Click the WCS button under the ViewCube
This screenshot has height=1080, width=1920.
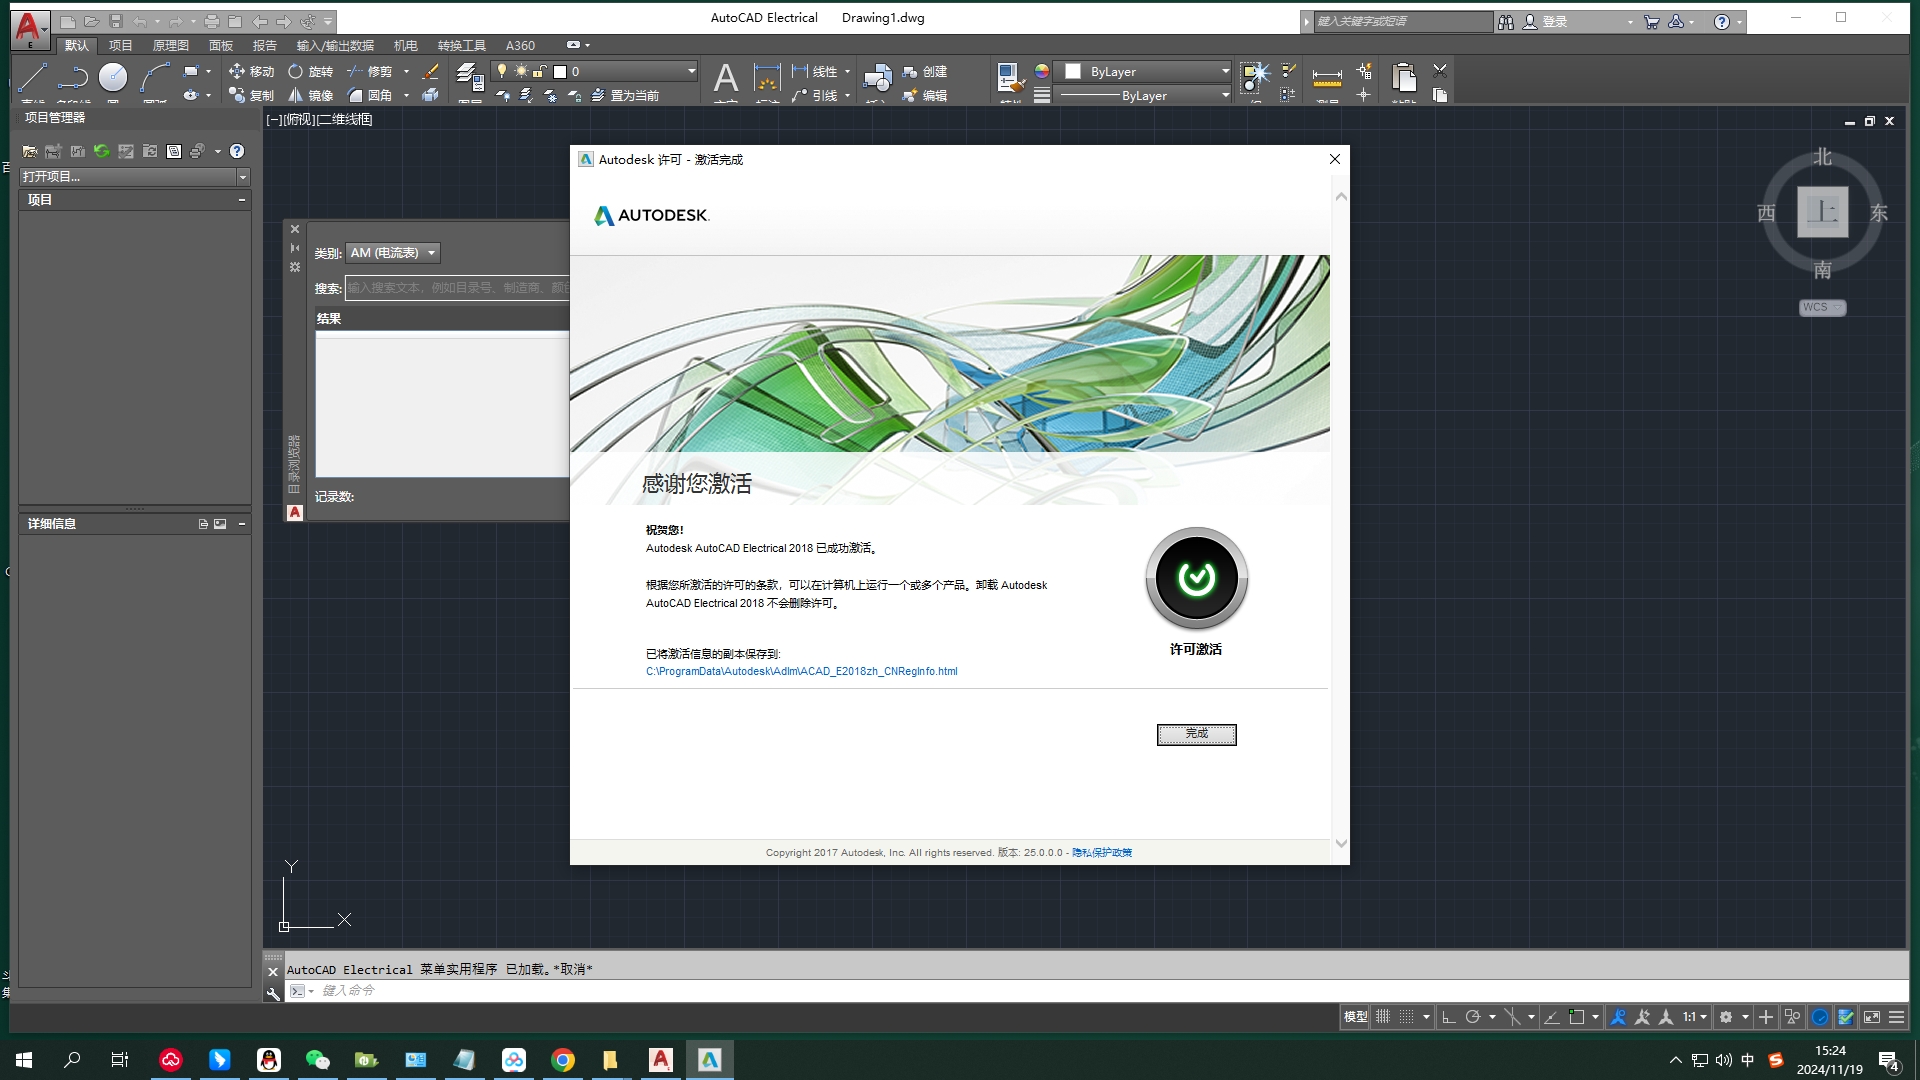tap(1821, 308)
